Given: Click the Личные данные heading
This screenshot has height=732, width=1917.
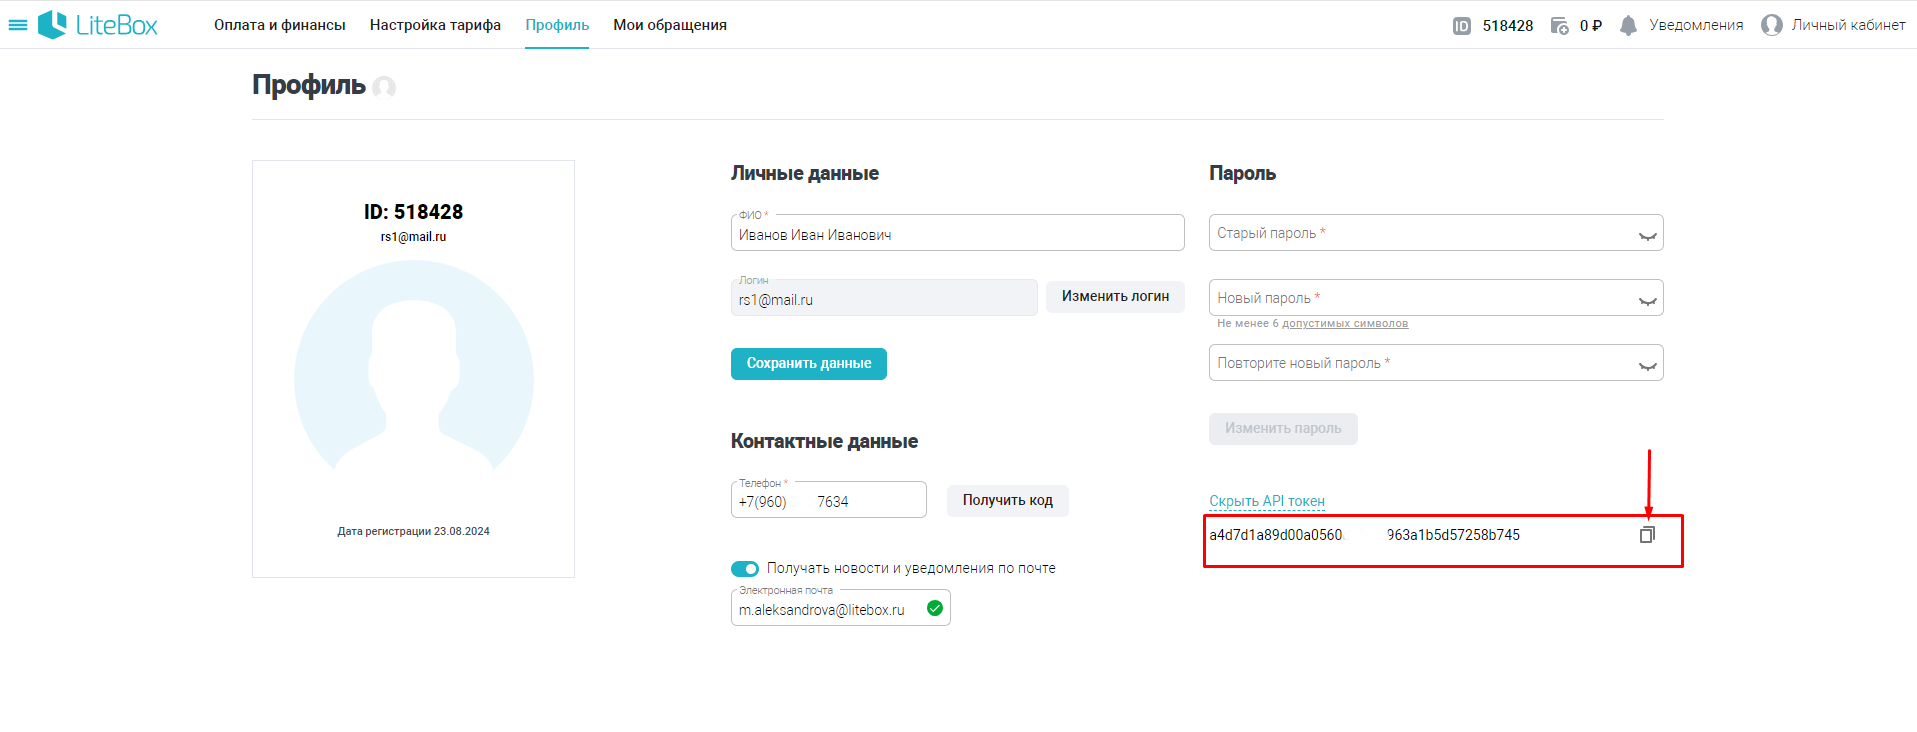Looking at the screenshot, I should pos(805,173).
